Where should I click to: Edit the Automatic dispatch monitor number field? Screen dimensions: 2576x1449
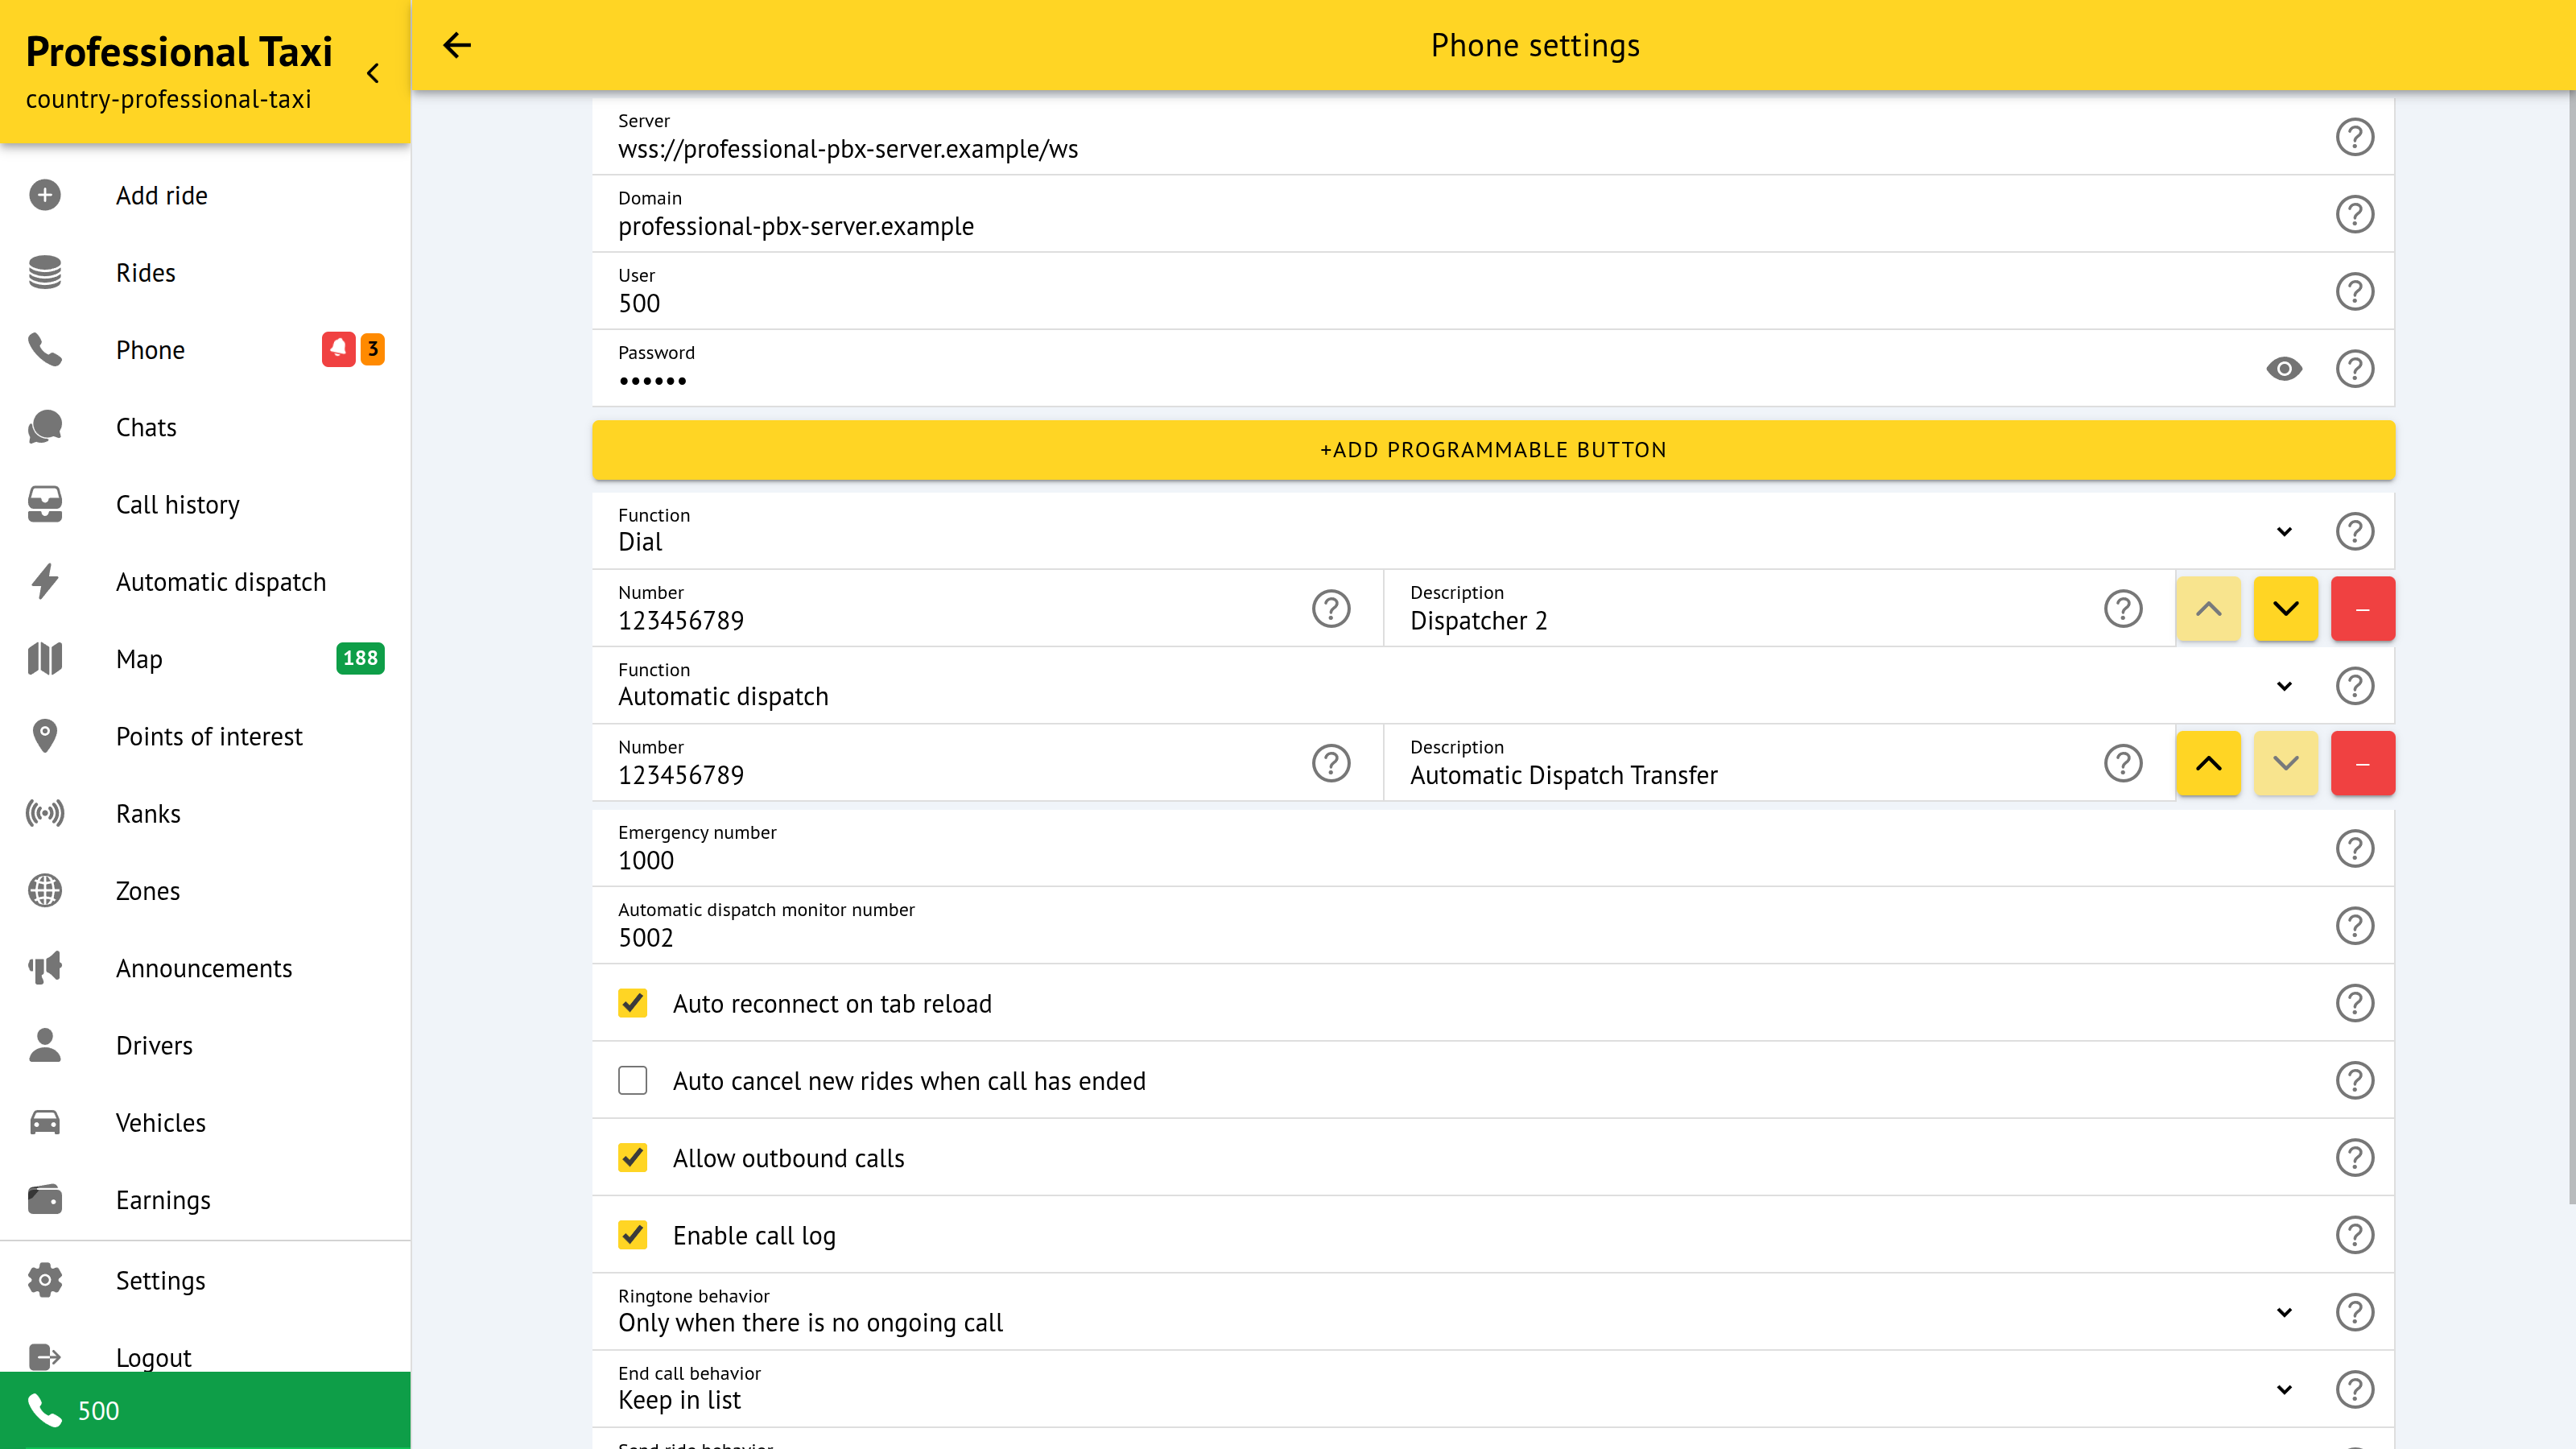[x=1400, y=937]
